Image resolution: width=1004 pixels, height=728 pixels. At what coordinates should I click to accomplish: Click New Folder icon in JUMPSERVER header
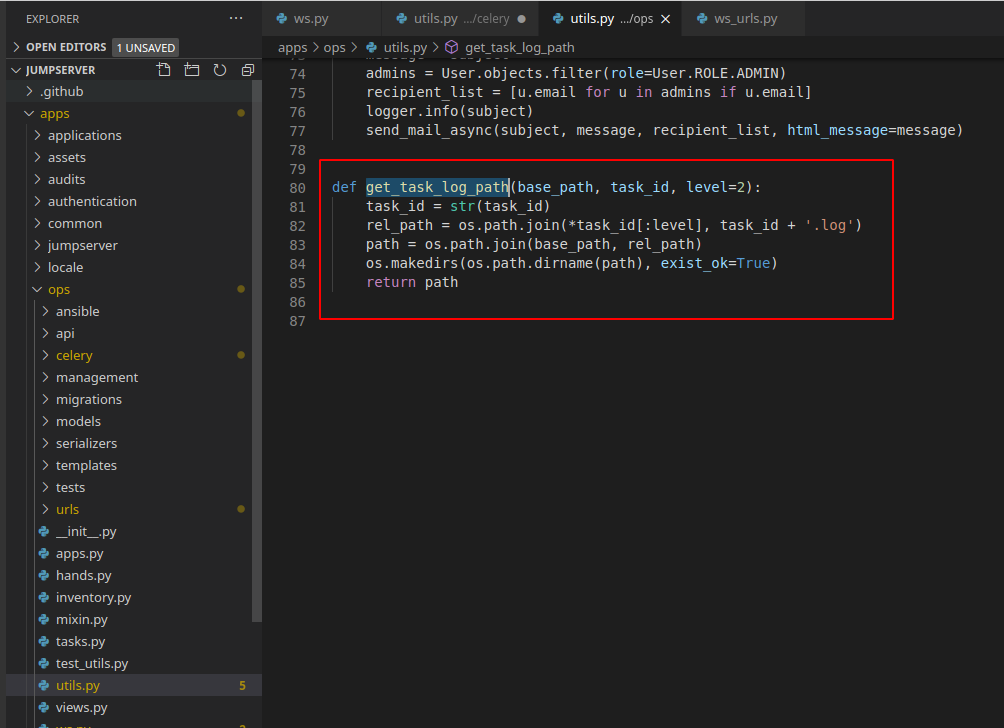tap(191, 70)
